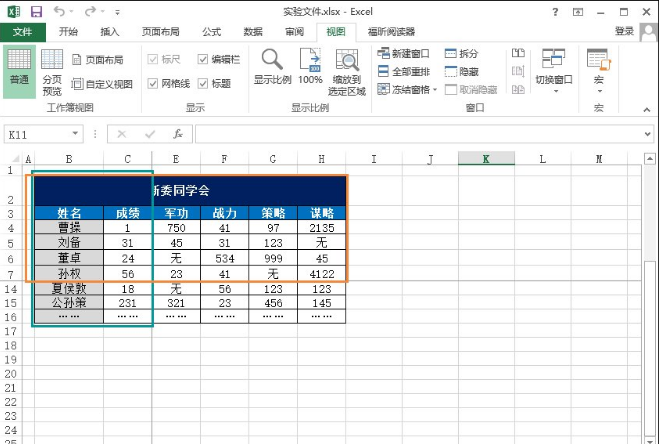Click the view side by side icon

click(518, 53)
